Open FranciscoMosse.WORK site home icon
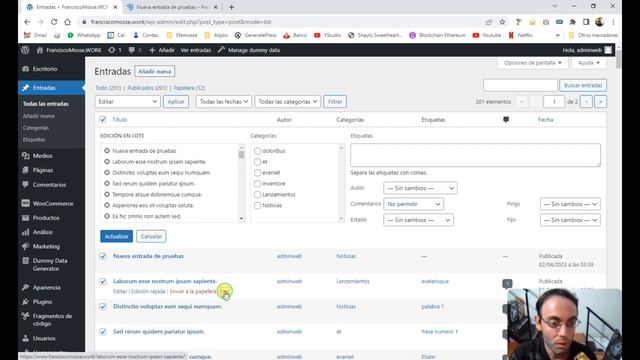This screenshot has width=640, height=360. [40, 50]
